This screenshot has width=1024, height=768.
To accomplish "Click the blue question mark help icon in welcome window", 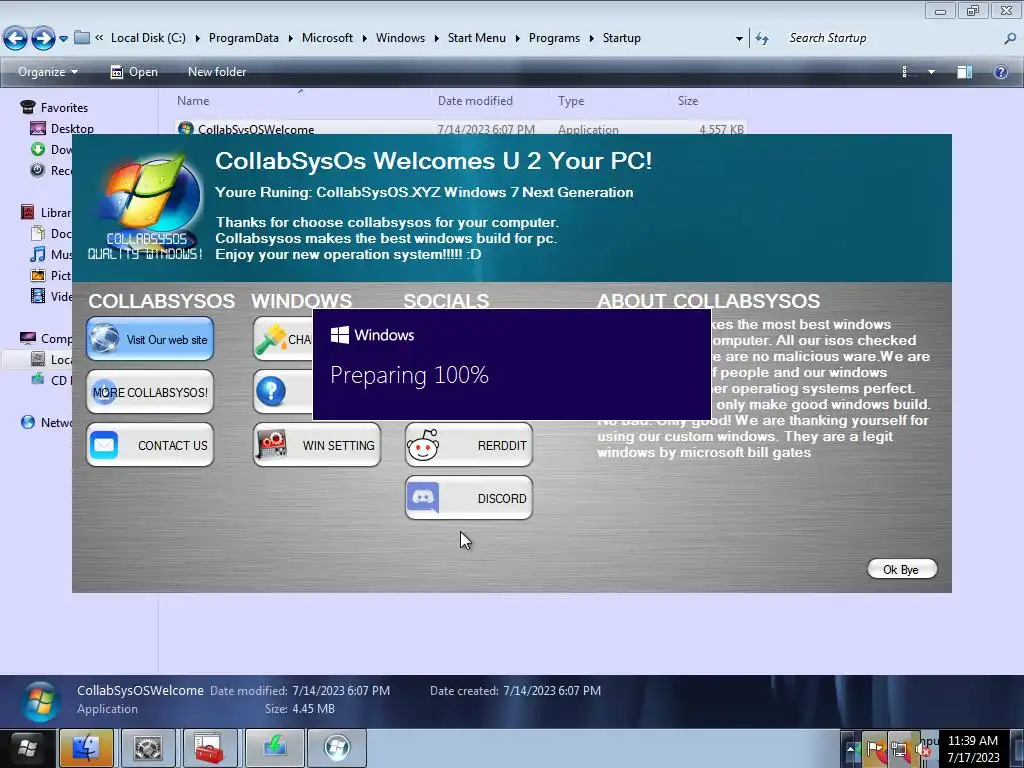I will pos(271,392).
